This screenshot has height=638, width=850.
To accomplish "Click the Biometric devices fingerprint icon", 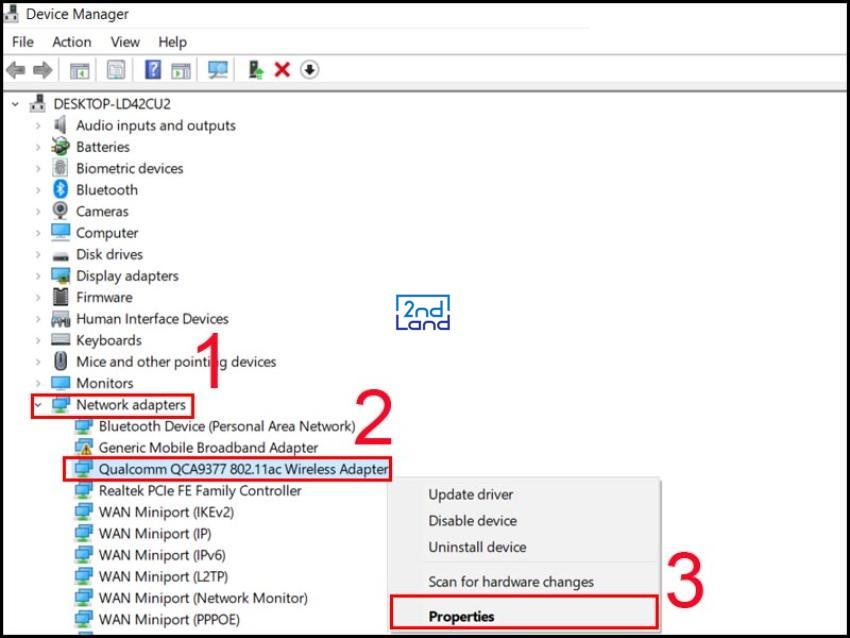I will click(60, 168).
